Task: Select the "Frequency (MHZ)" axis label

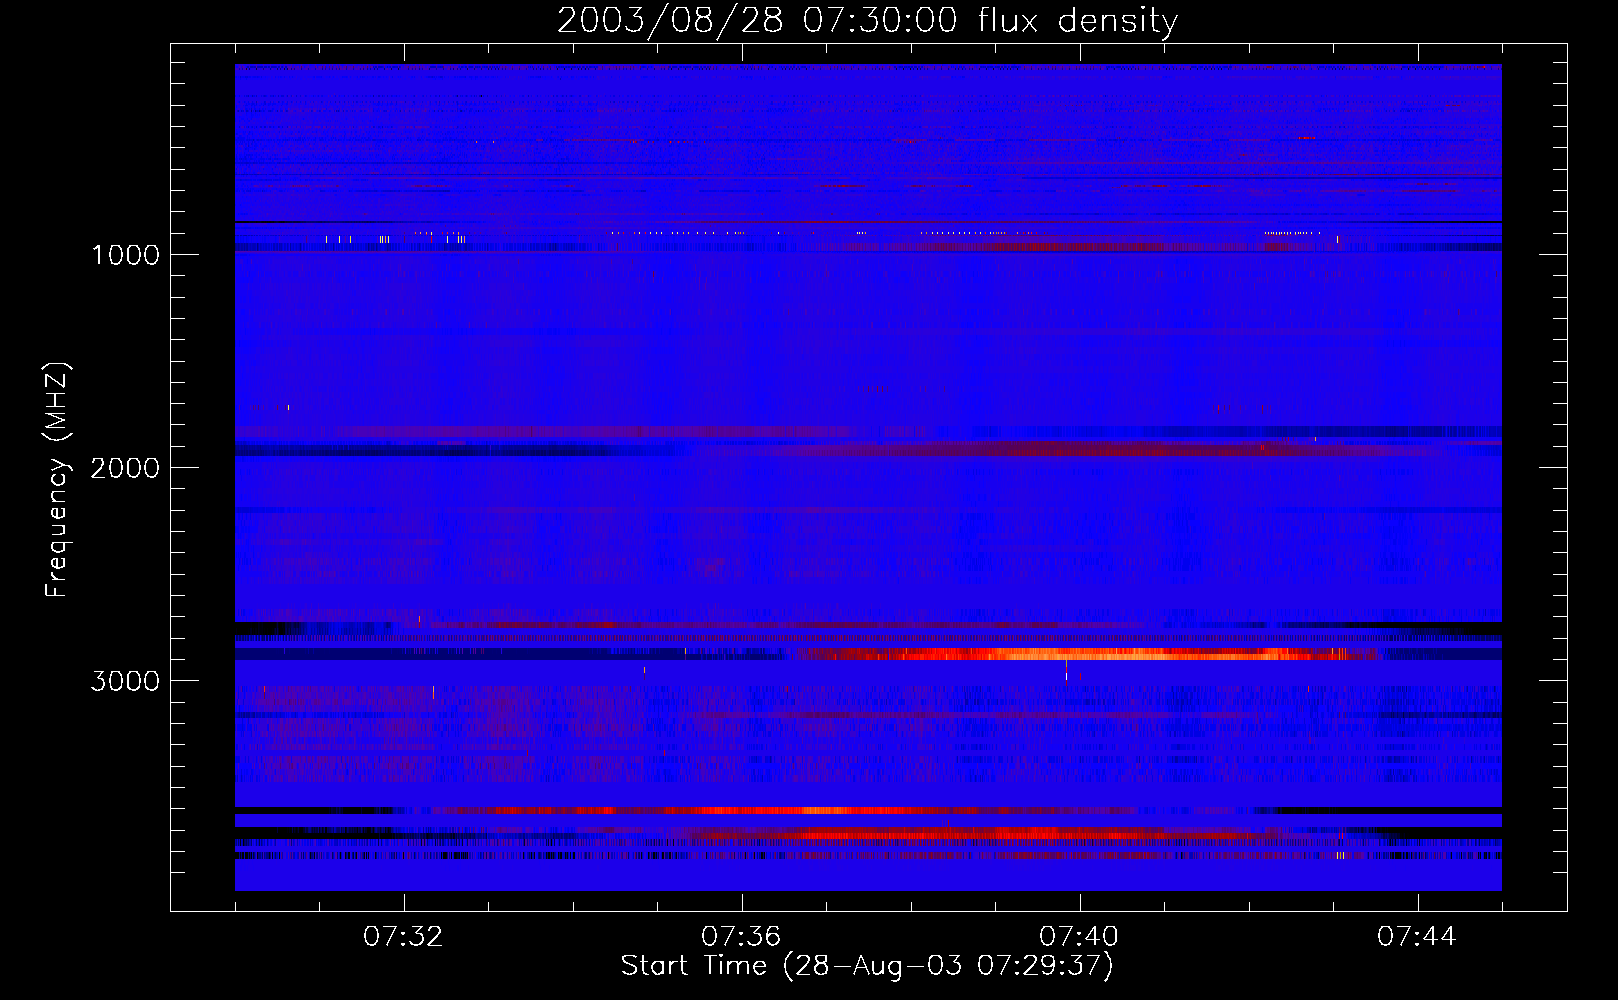Action: pos(58,480)
